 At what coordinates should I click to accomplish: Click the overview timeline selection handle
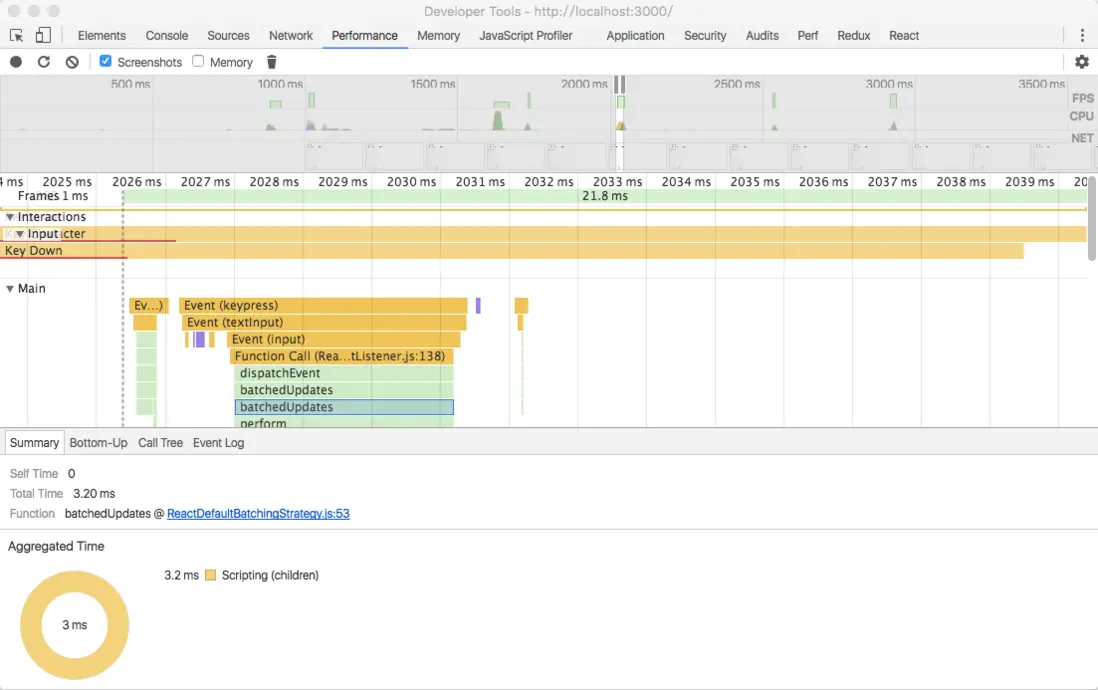[x=620, y=85]
